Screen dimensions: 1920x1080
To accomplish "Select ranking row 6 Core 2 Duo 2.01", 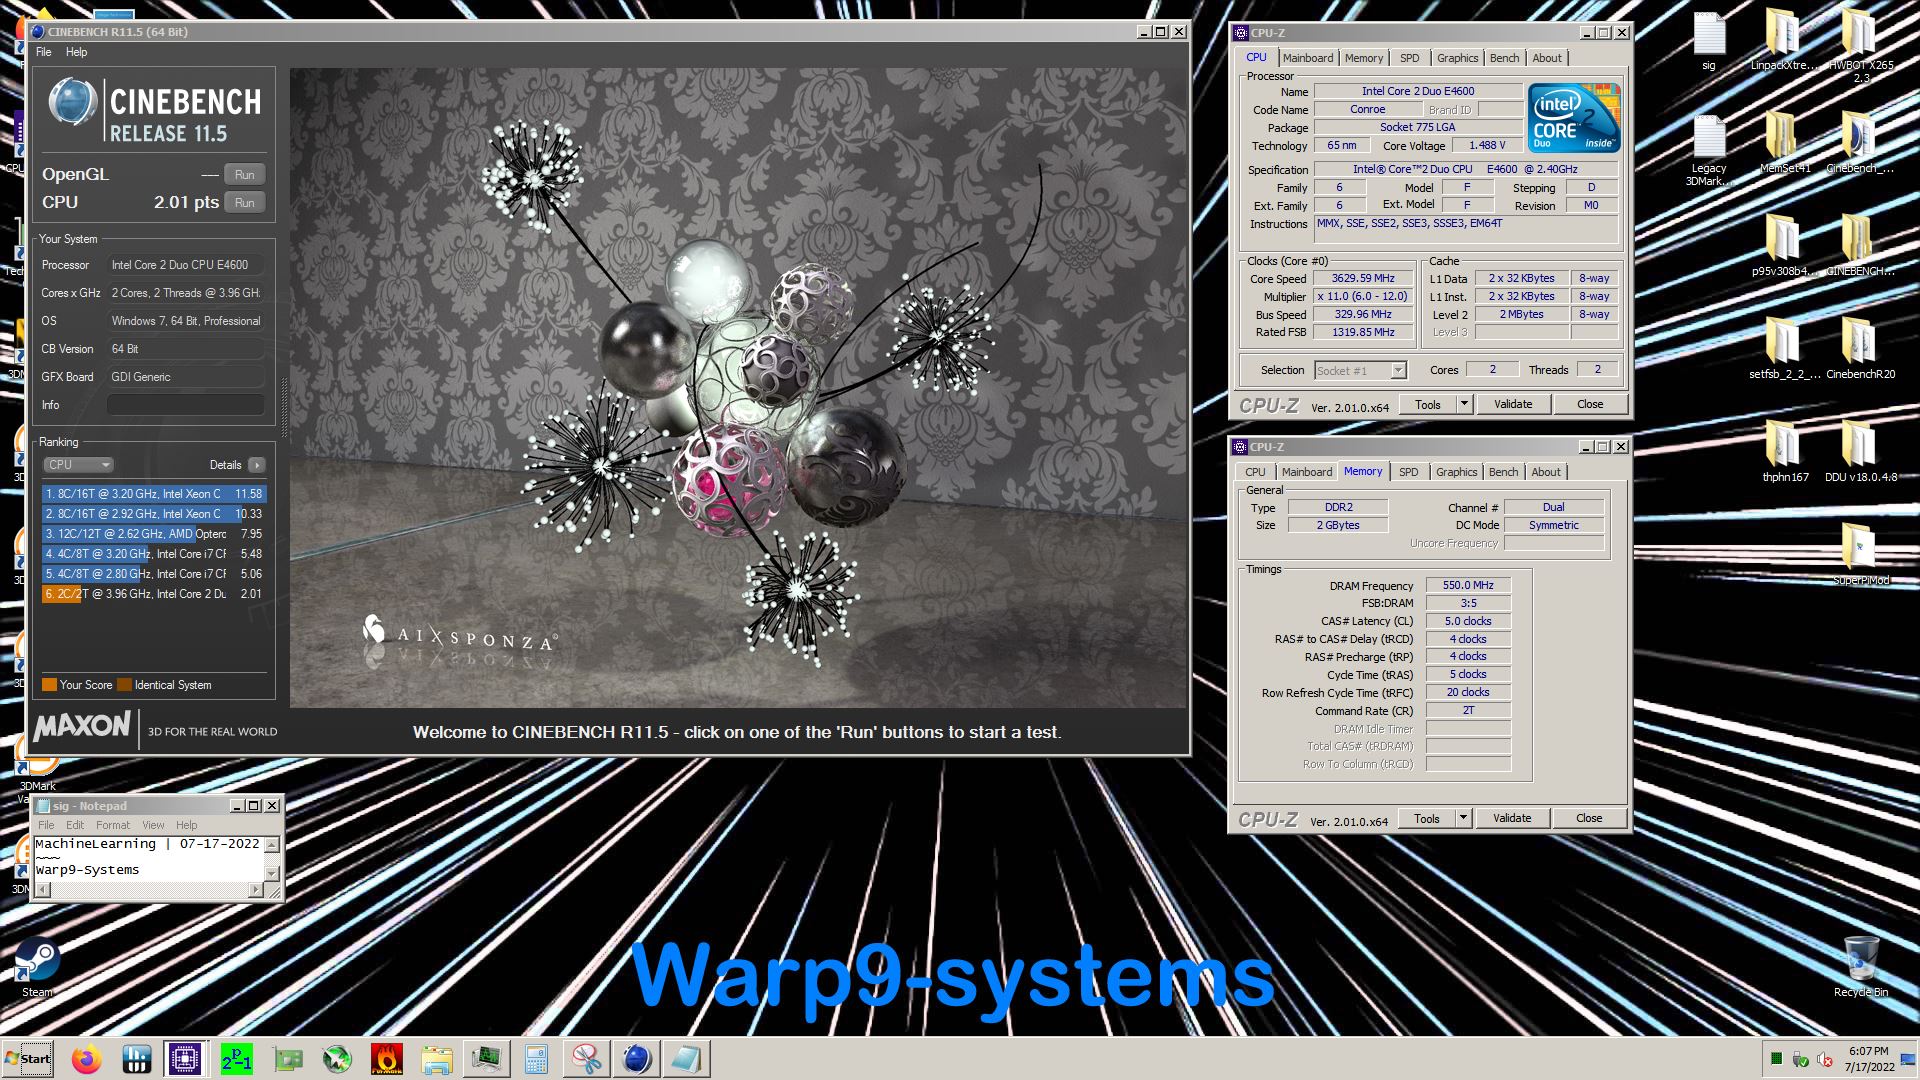I will click(x=154, y=594).
